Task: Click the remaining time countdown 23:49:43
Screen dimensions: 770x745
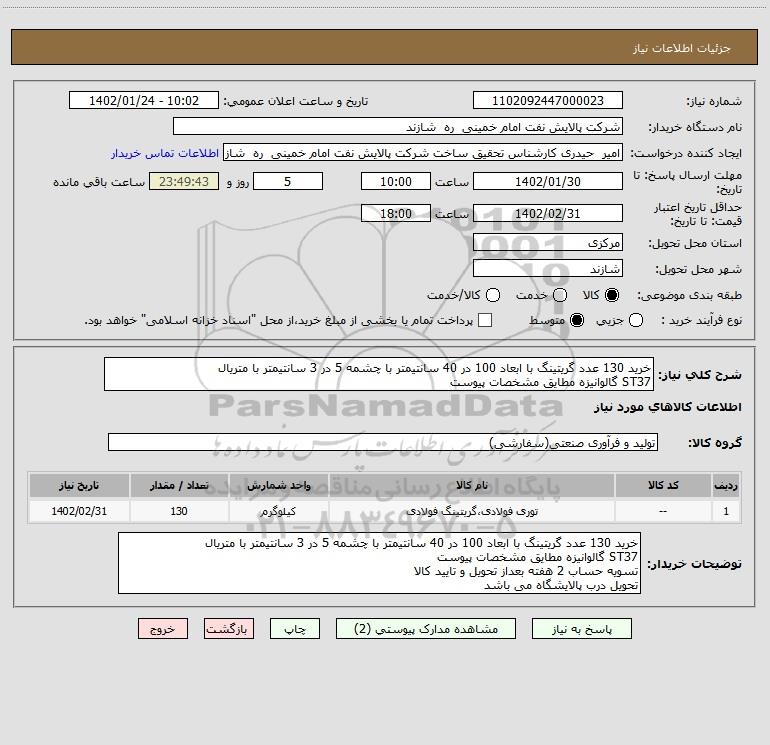Action: point(184,181)
